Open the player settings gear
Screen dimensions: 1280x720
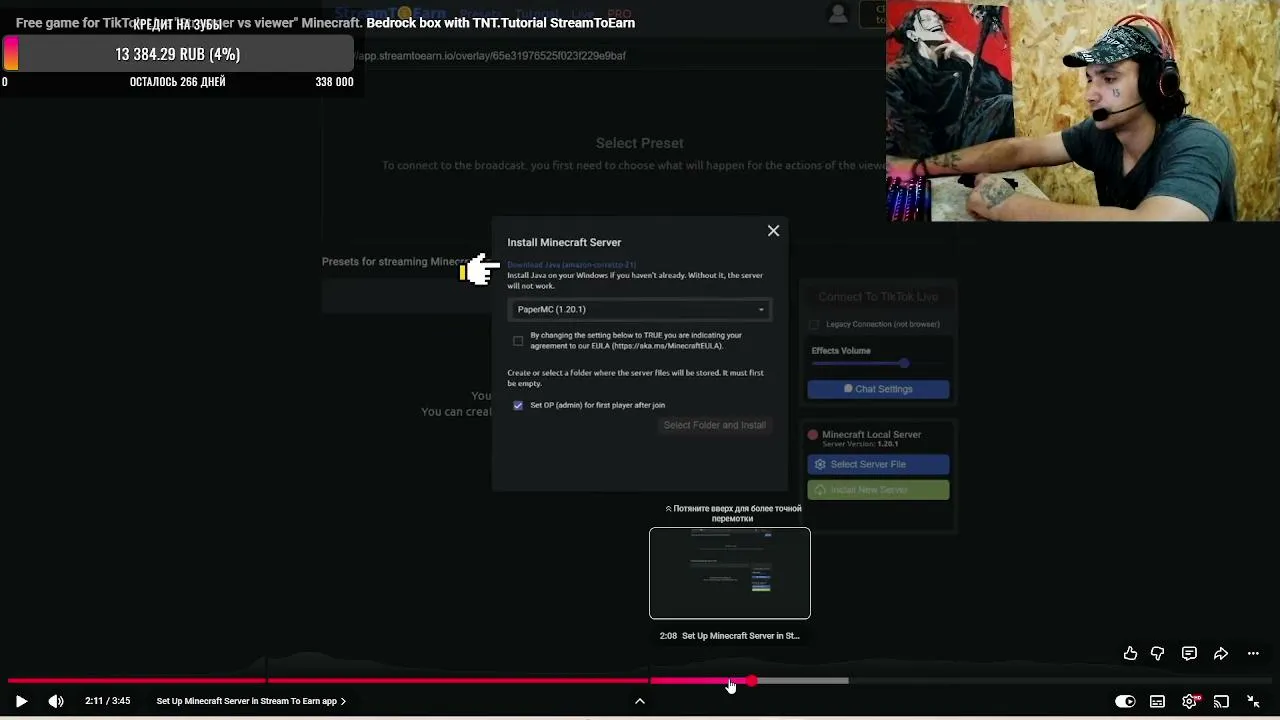[x=1189, y=701]
